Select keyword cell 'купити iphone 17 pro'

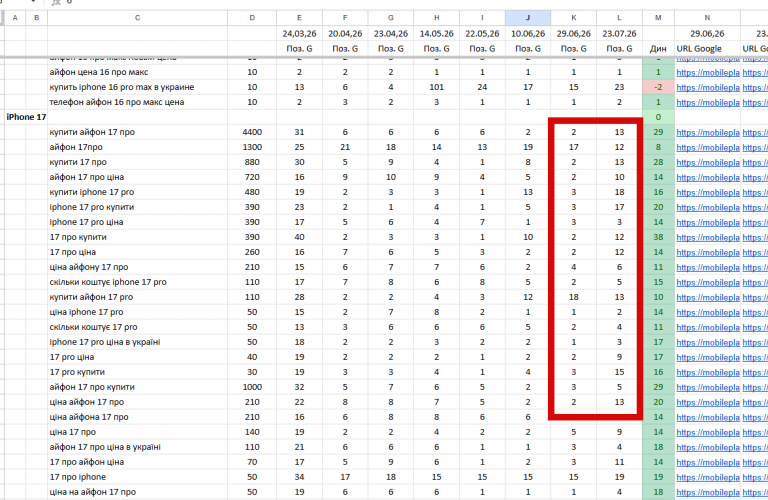[x=138, y=192]
